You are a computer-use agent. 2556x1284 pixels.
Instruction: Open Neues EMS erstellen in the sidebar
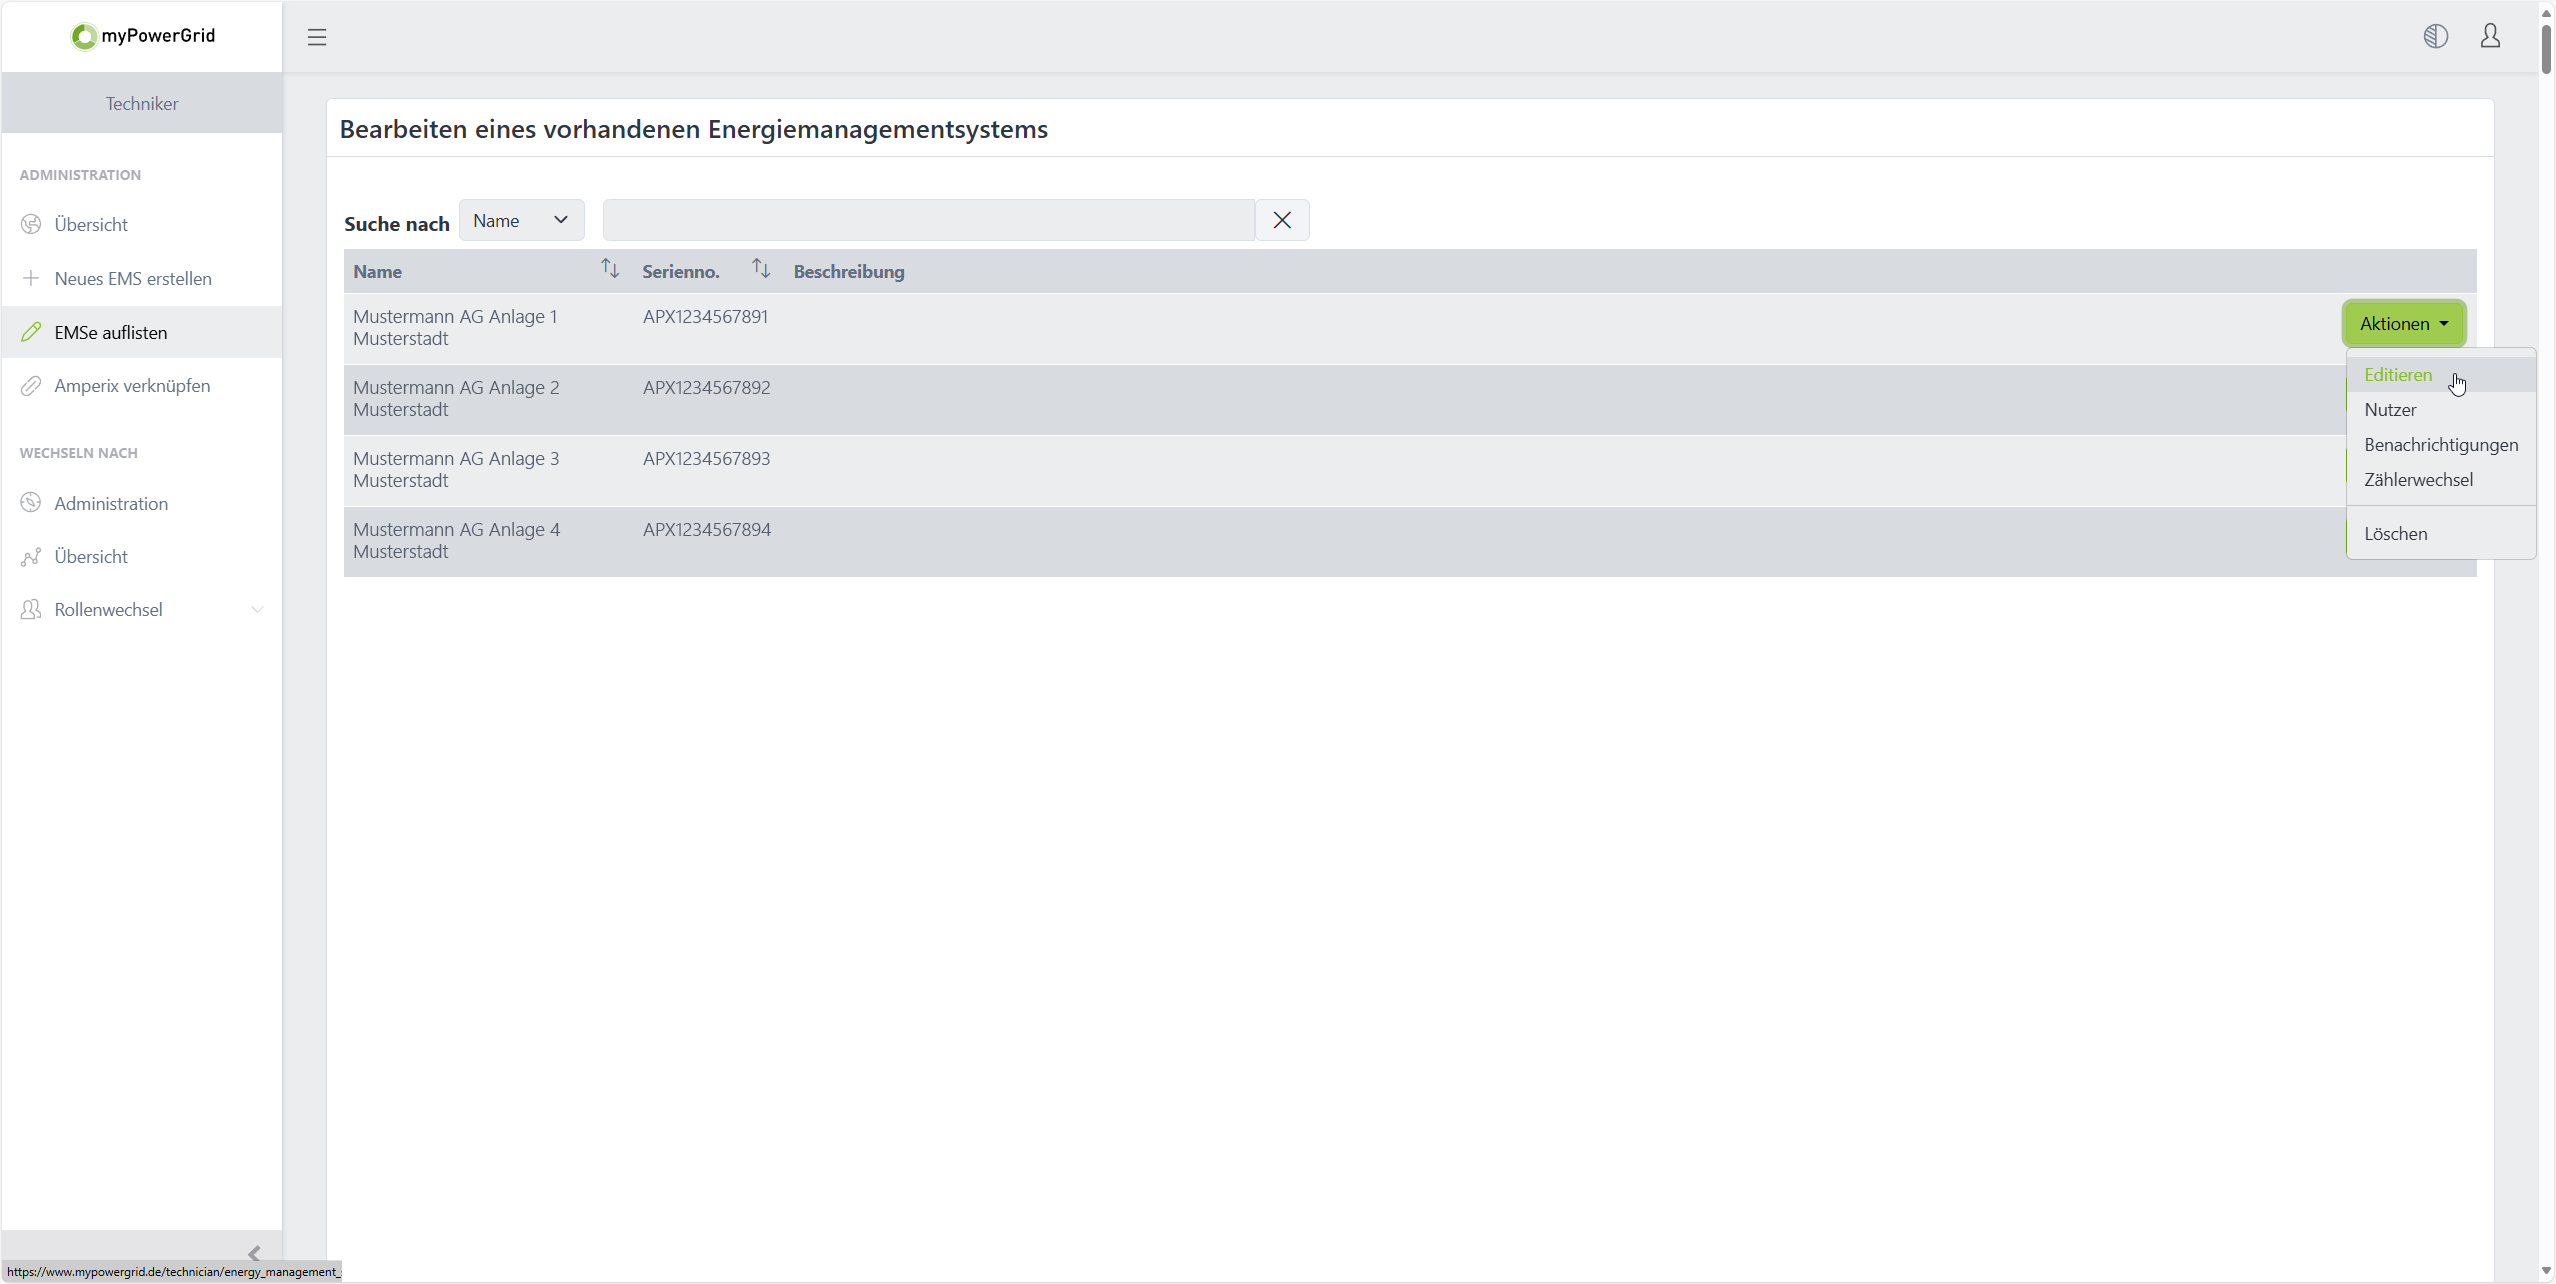133,279
